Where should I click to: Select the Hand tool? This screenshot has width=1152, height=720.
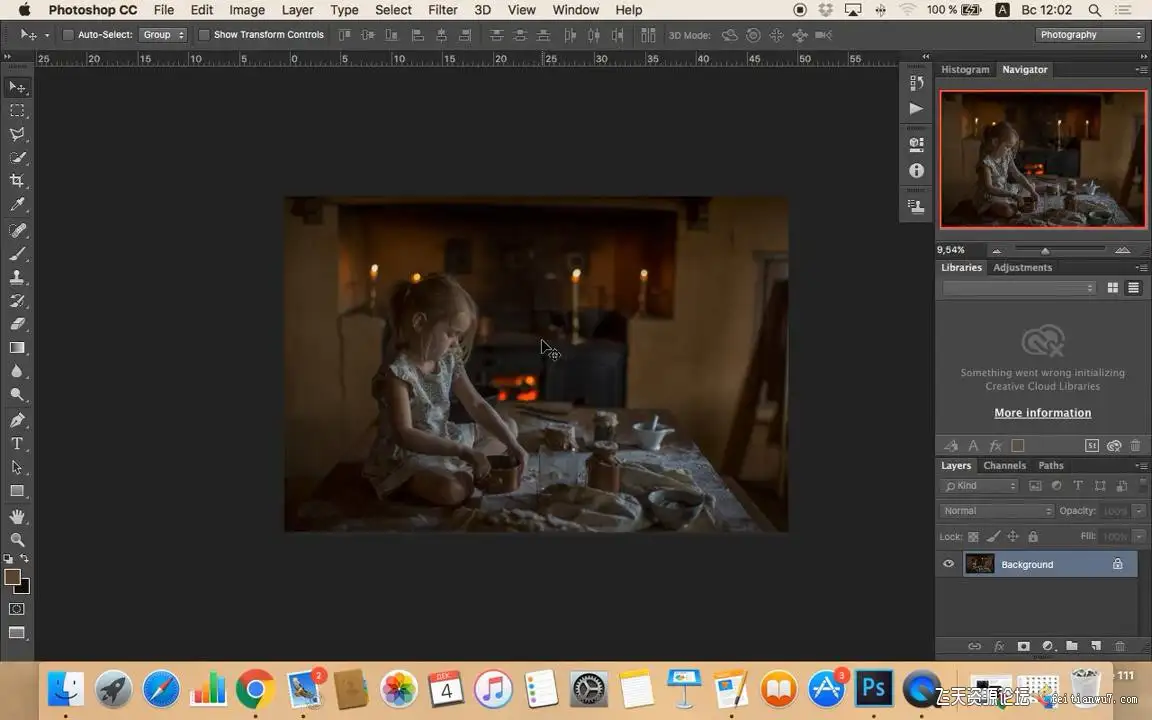point(17,516)
